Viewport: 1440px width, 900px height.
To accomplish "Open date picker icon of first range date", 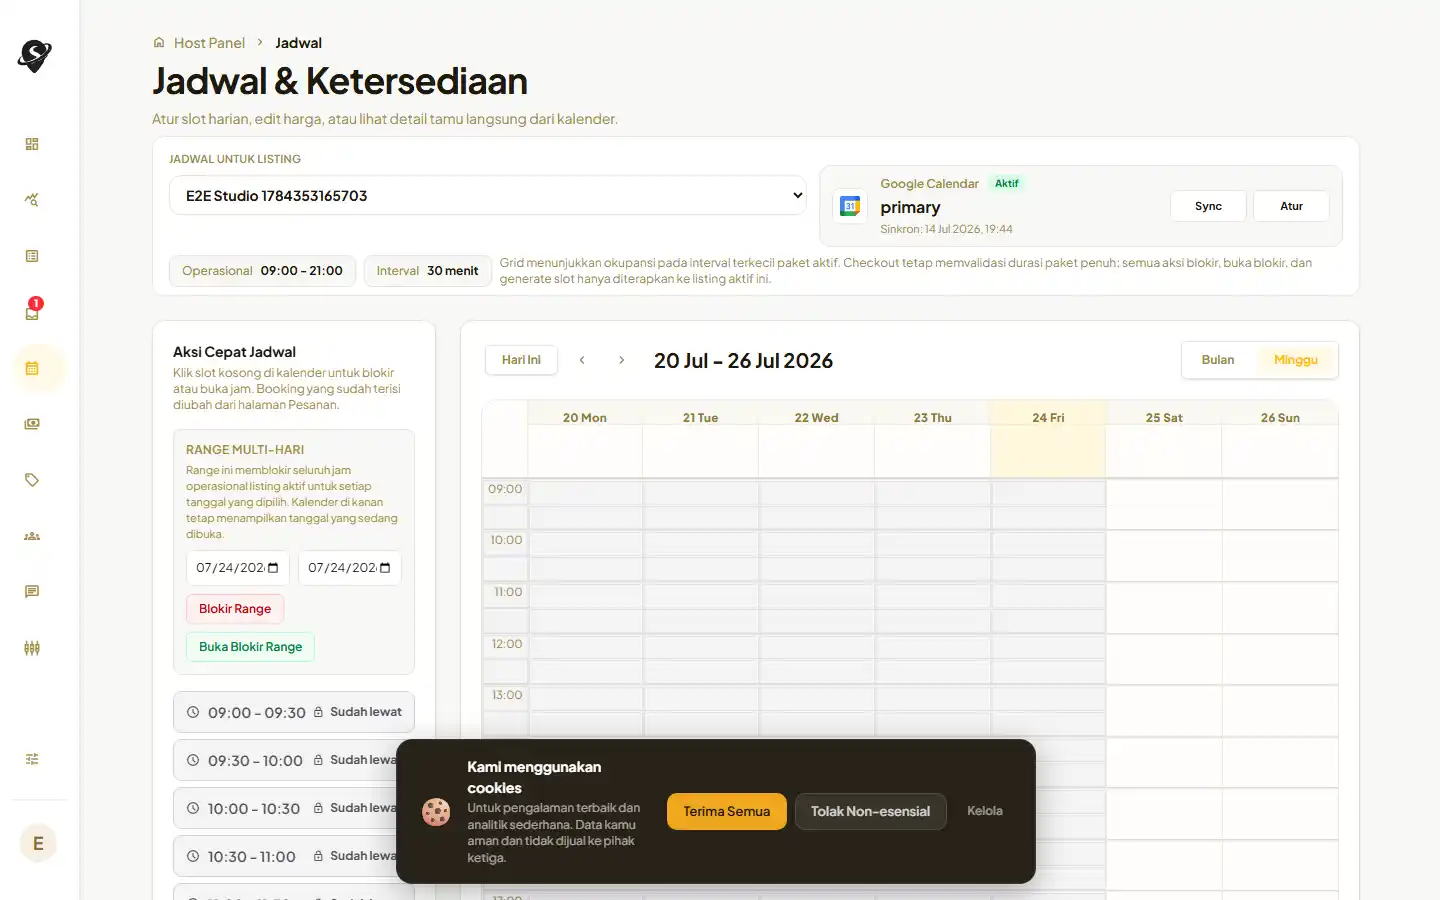I will (x=273, y=568).
